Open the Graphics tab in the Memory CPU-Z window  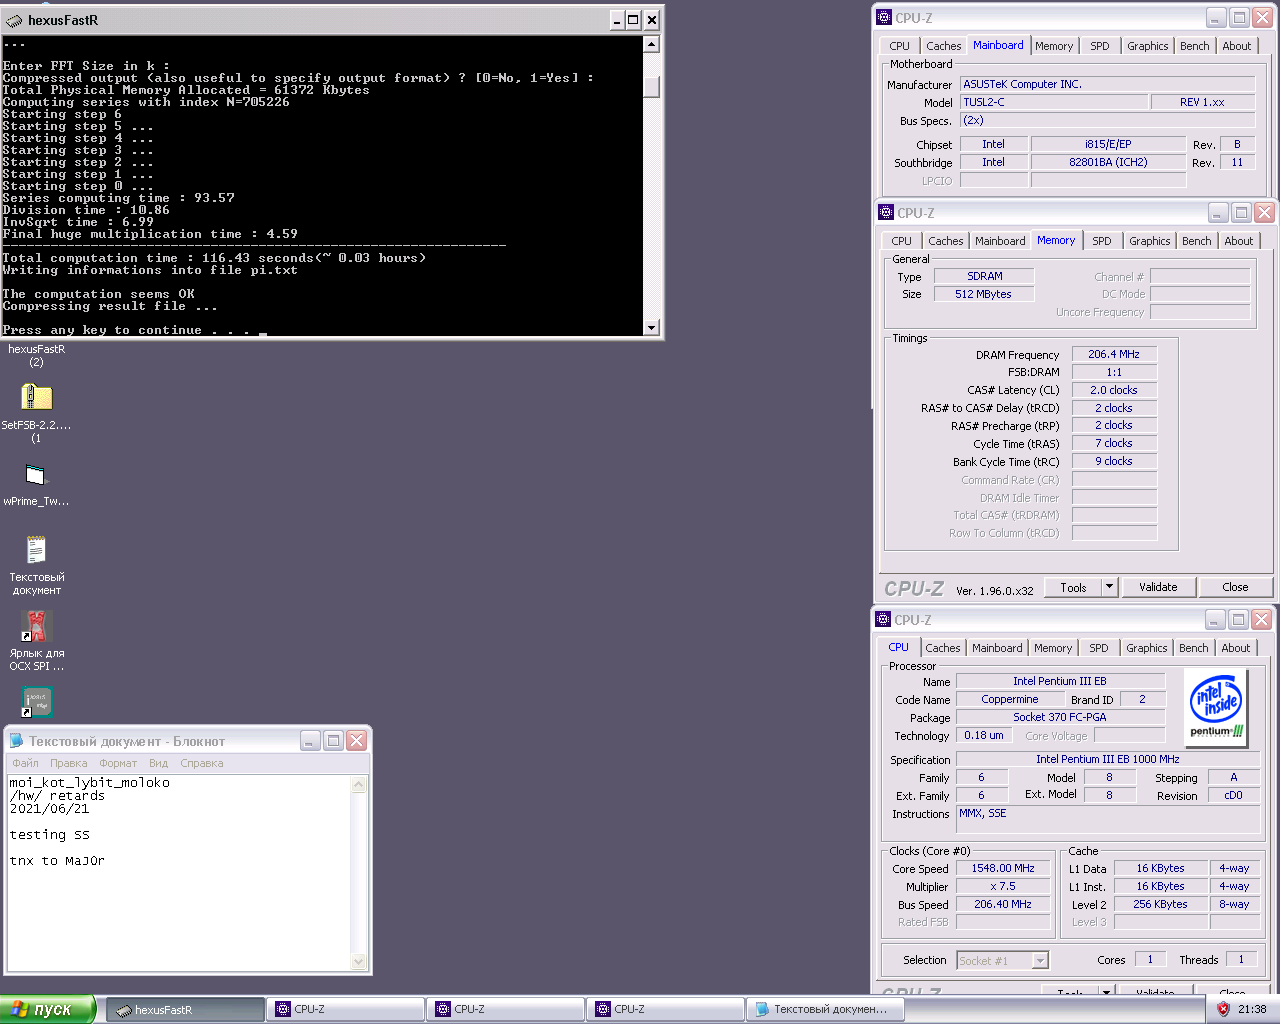coord(1150,241)
